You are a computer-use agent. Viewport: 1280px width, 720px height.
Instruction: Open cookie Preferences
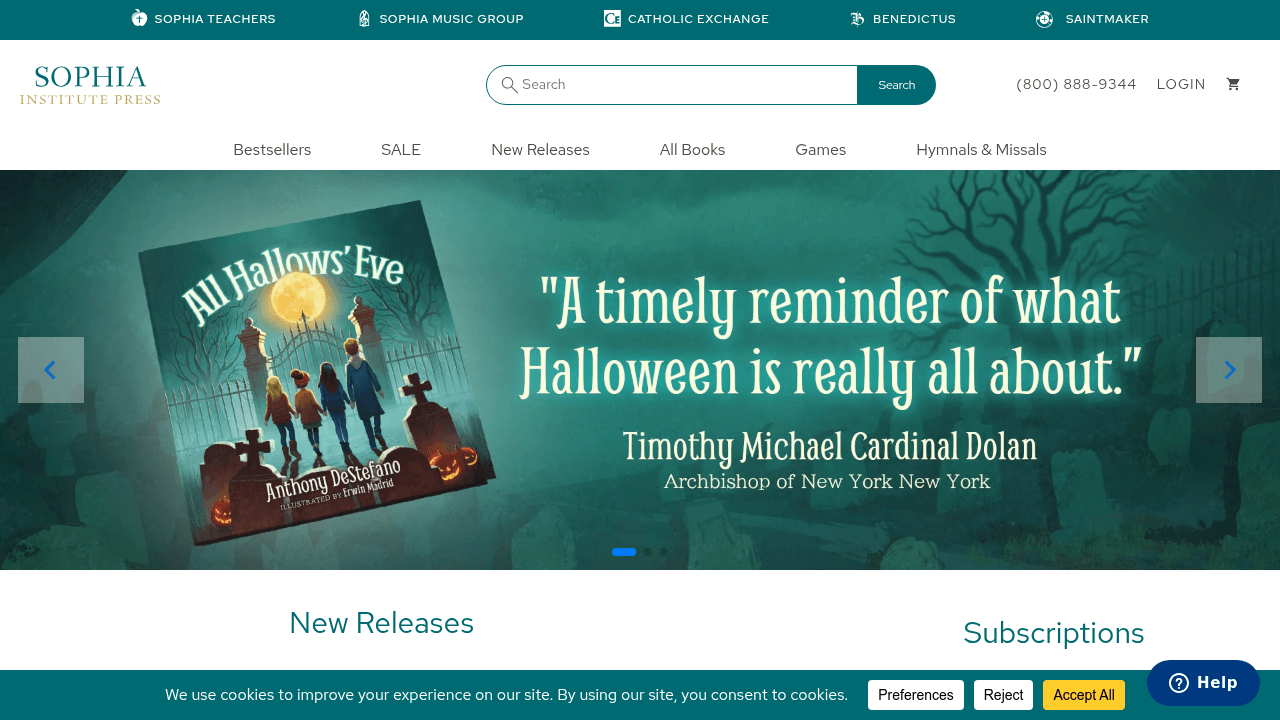pyautogui.click(x=915, y=695)
